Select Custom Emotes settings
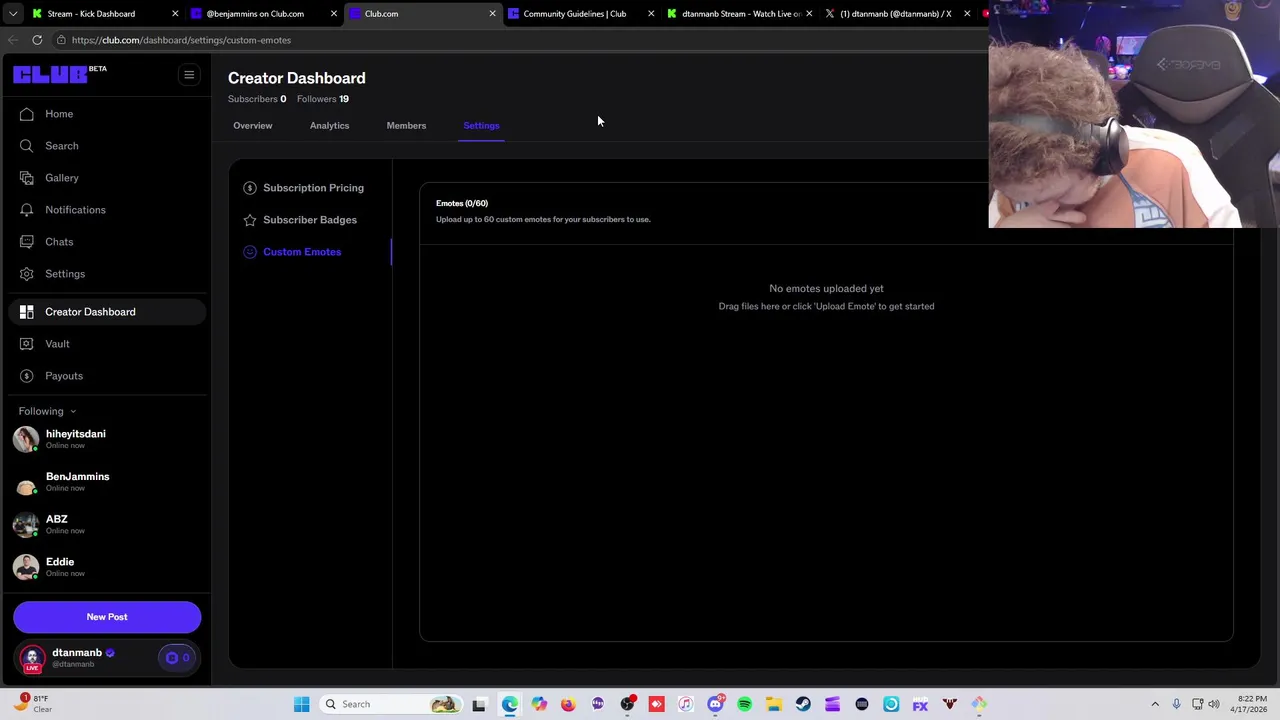The image size is (1280, 720). pos(292,252)
